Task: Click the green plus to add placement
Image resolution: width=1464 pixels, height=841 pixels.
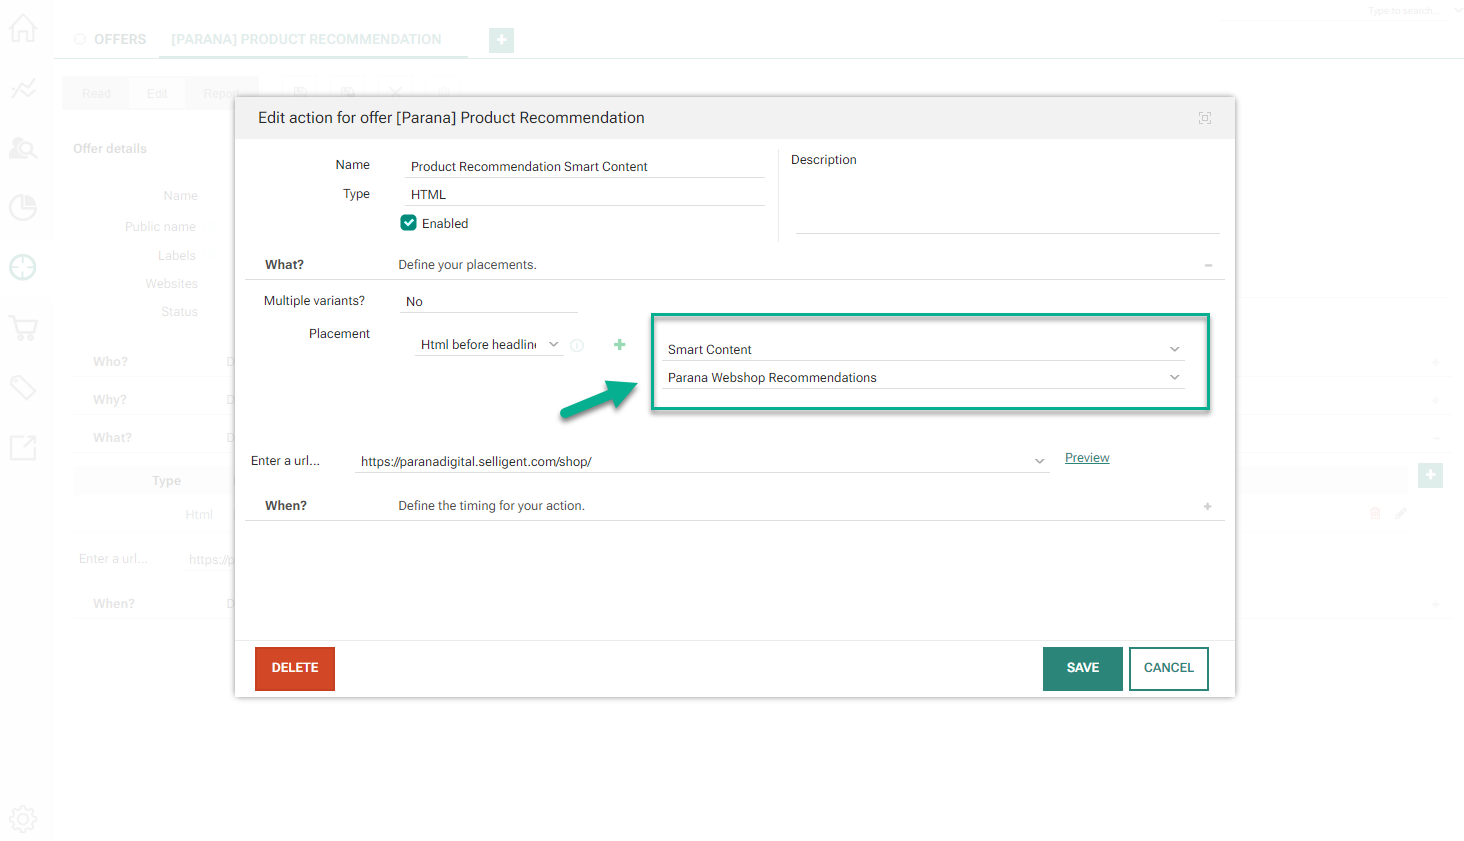Action: (x=620, y=345)
